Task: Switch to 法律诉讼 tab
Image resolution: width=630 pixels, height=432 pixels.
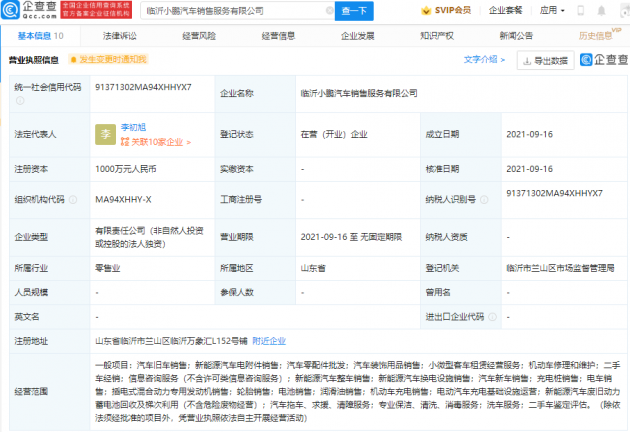Action: 119,36
